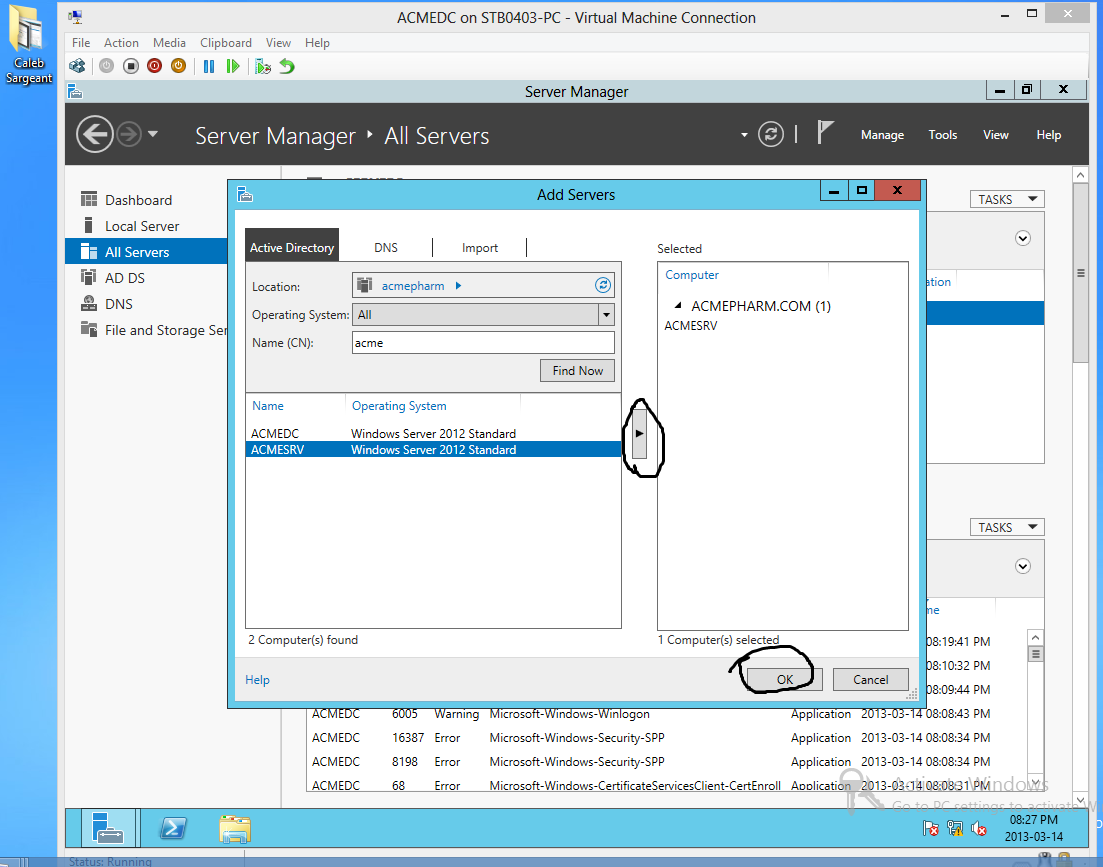Click the VM Checkpoint snapshot icon
The width and height of the screenshot is (1103, 867).
click(263, 66)
